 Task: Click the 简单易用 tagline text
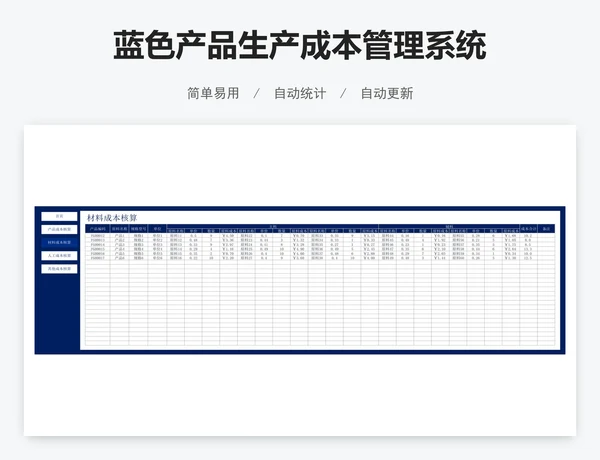pyautogui.click(x=213, y=93)
